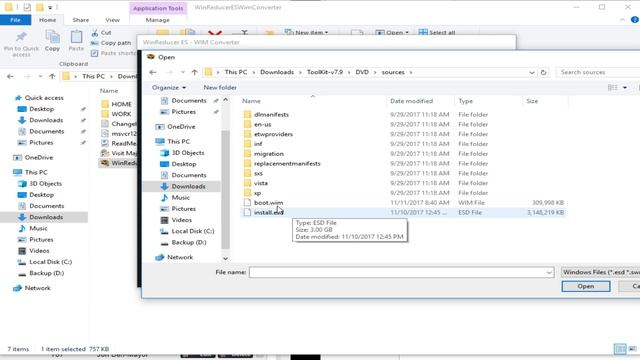Click Pin to Quick access in Explorer ribbon
The height and width of the screenshot is (360, 640).
click(x=21, y=44)
